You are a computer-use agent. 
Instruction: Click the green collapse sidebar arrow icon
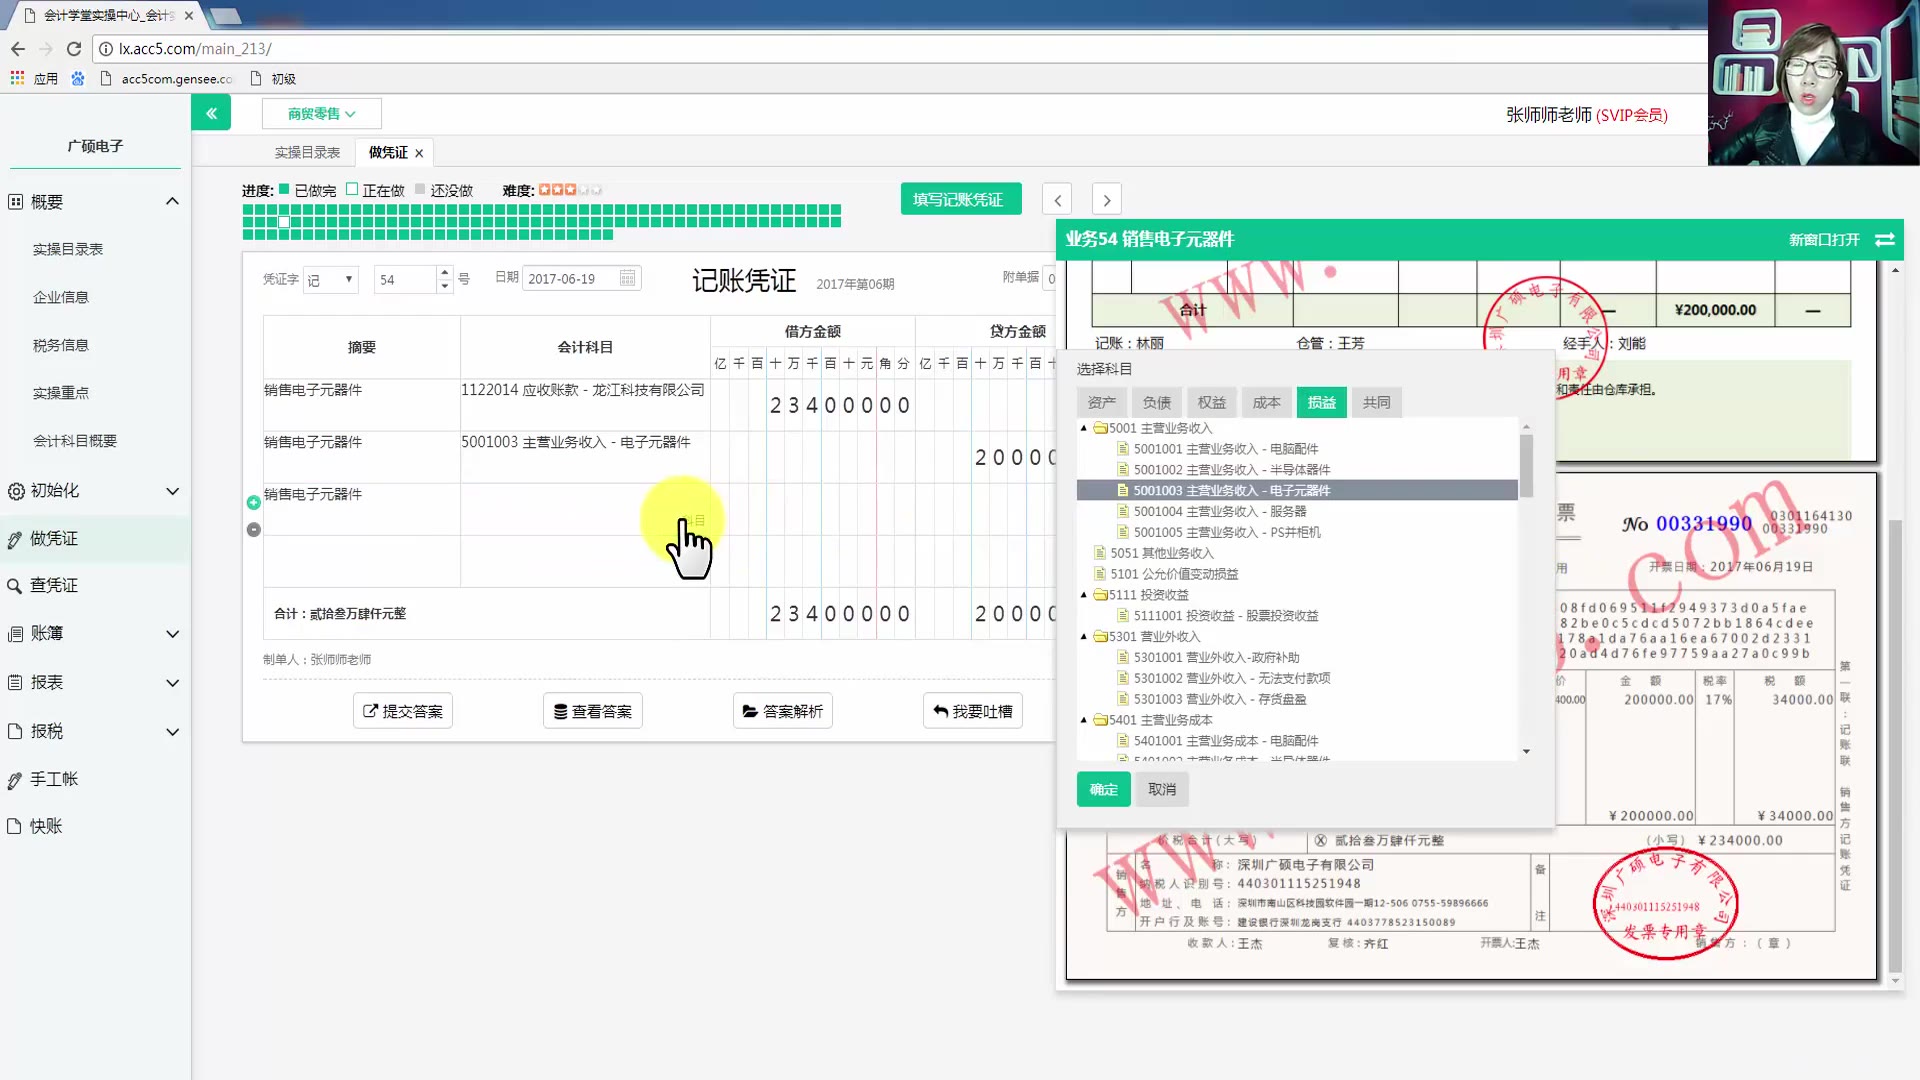coord(211,113)
